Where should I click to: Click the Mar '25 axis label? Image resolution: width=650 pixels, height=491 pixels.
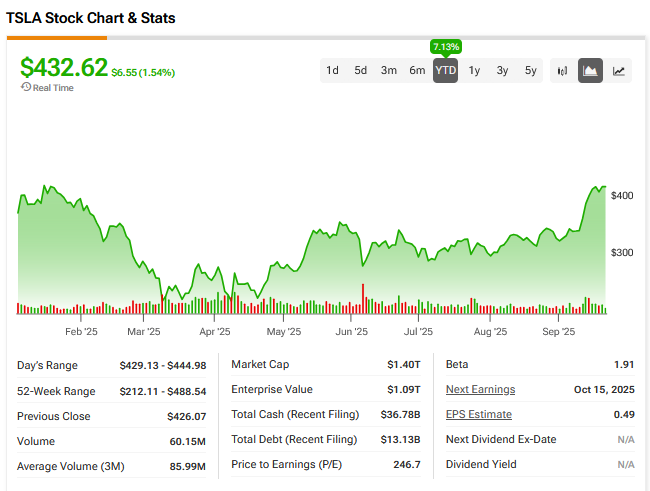click(143, 331)
